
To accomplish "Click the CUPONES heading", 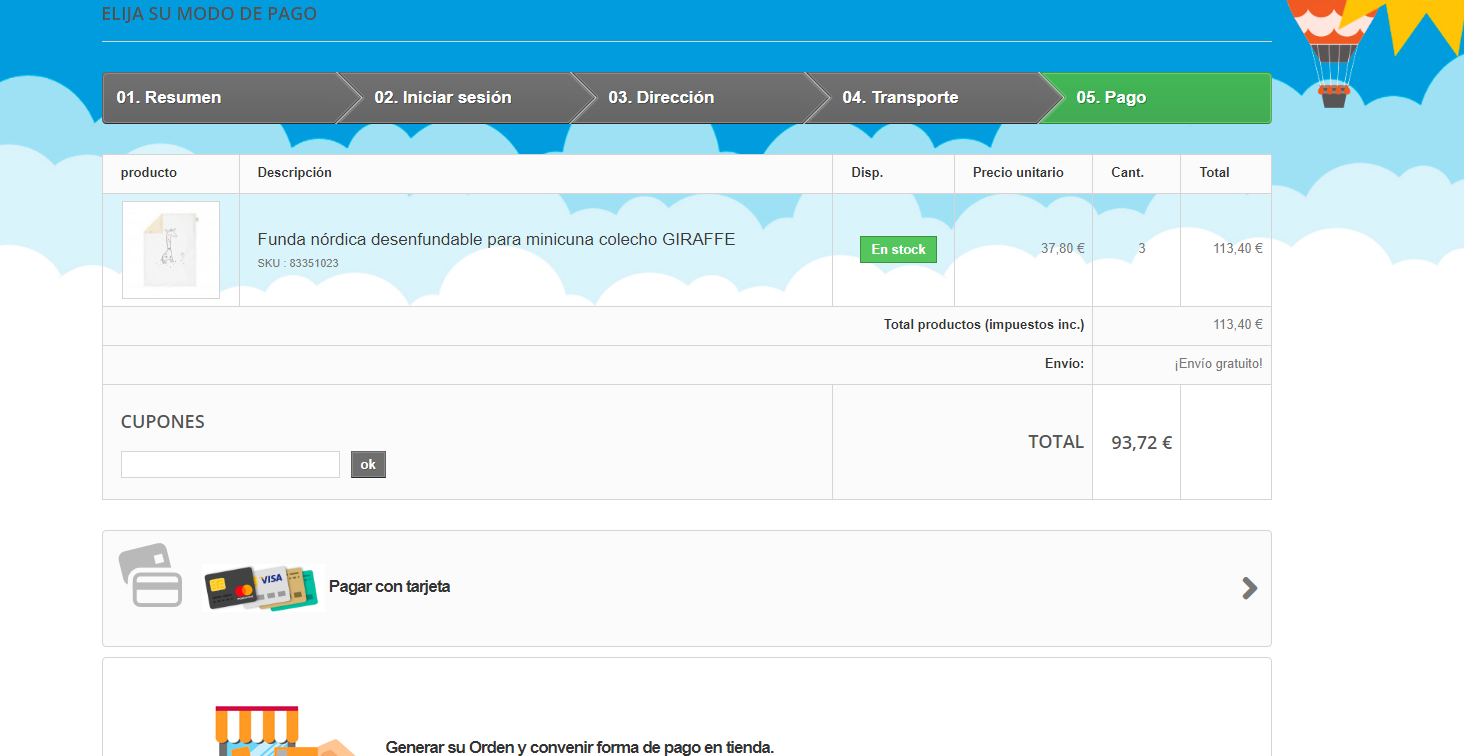I will [163, 422].
